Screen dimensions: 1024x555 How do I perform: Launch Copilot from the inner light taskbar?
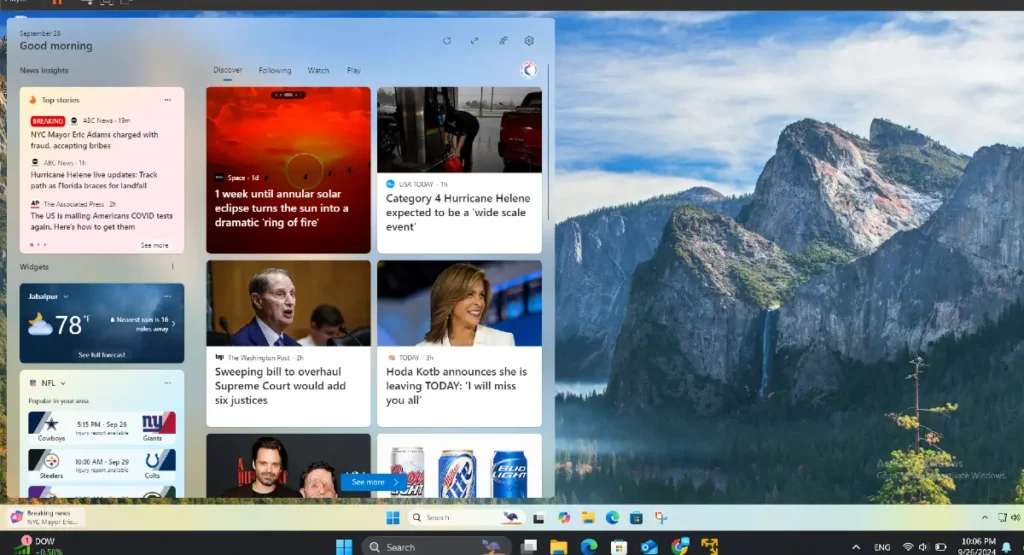[564, 518]
